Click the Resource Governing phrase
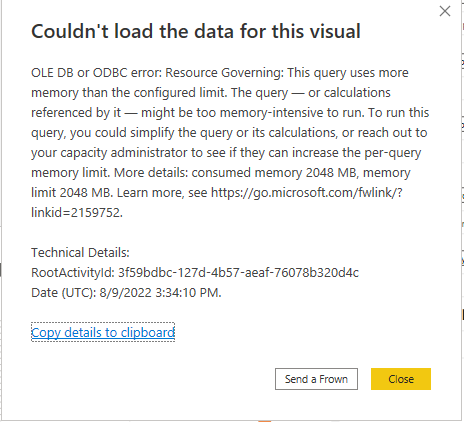Viewport: 464px width, 422px height. point(224,72)
